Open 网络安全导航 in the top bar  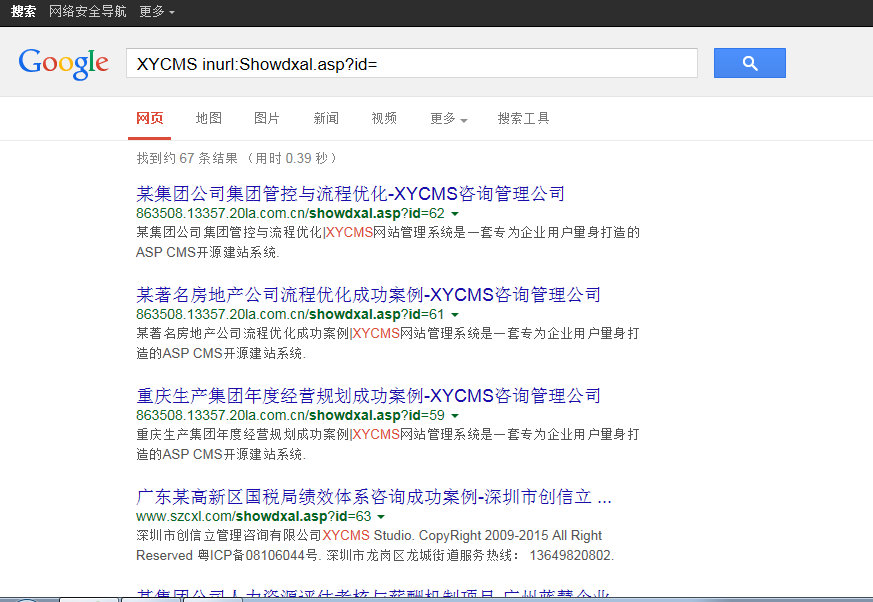87,11
